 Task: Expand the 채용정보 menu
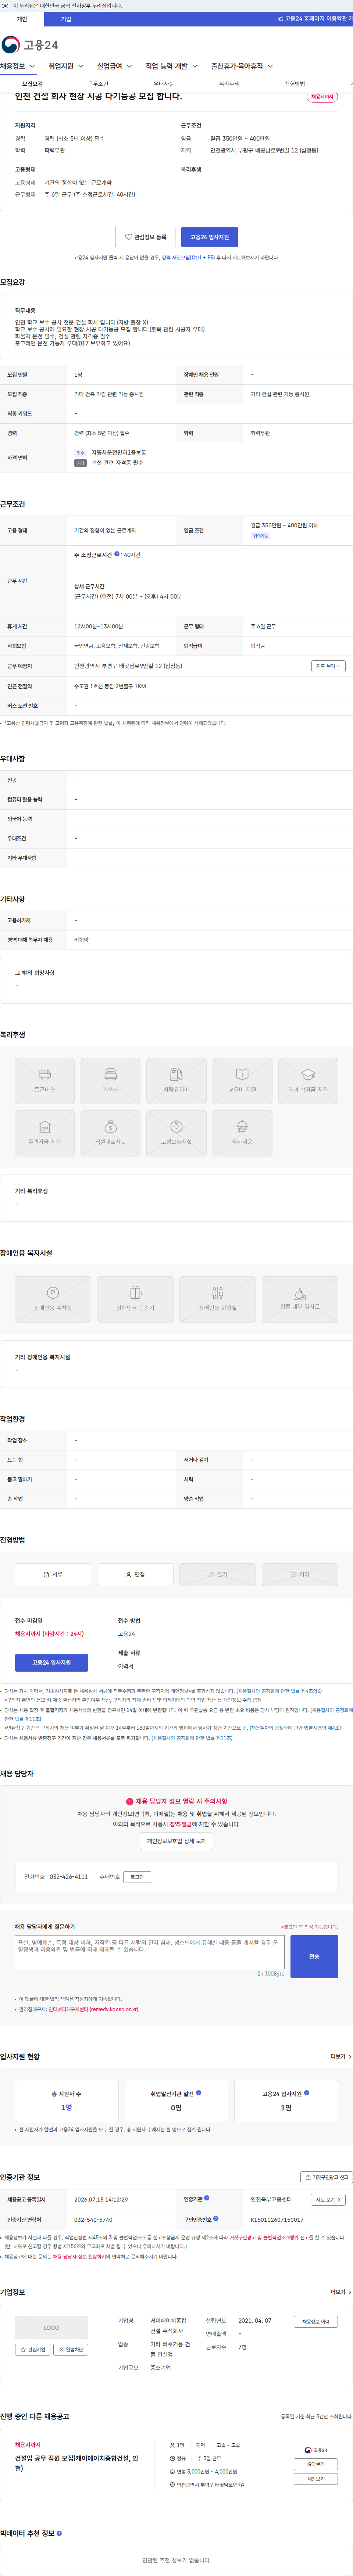18,66
